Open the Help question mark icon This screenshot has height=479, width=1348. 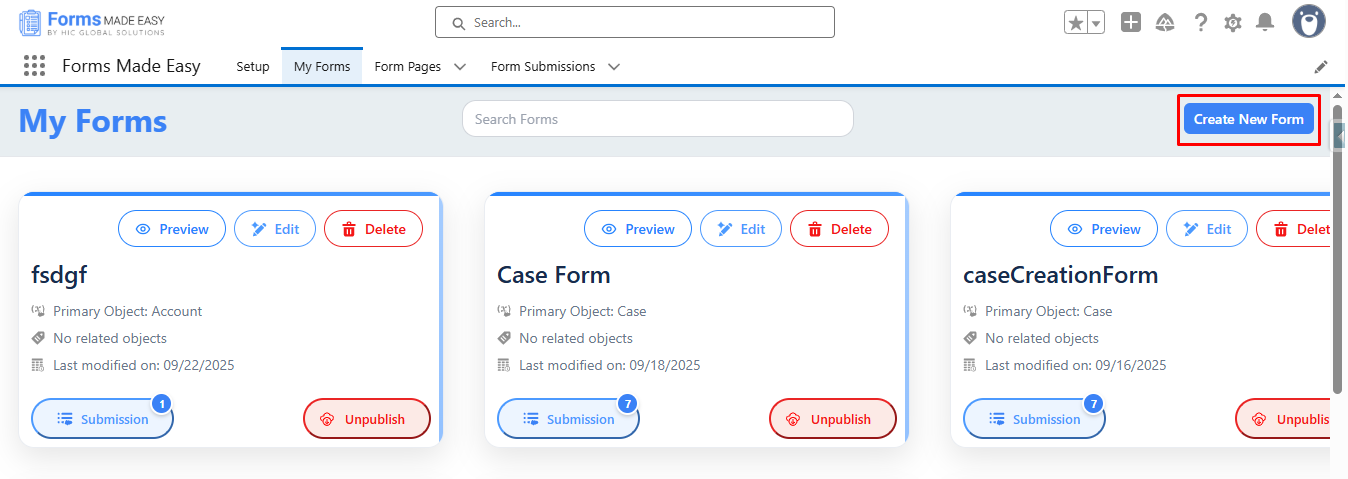(1200, 22)
